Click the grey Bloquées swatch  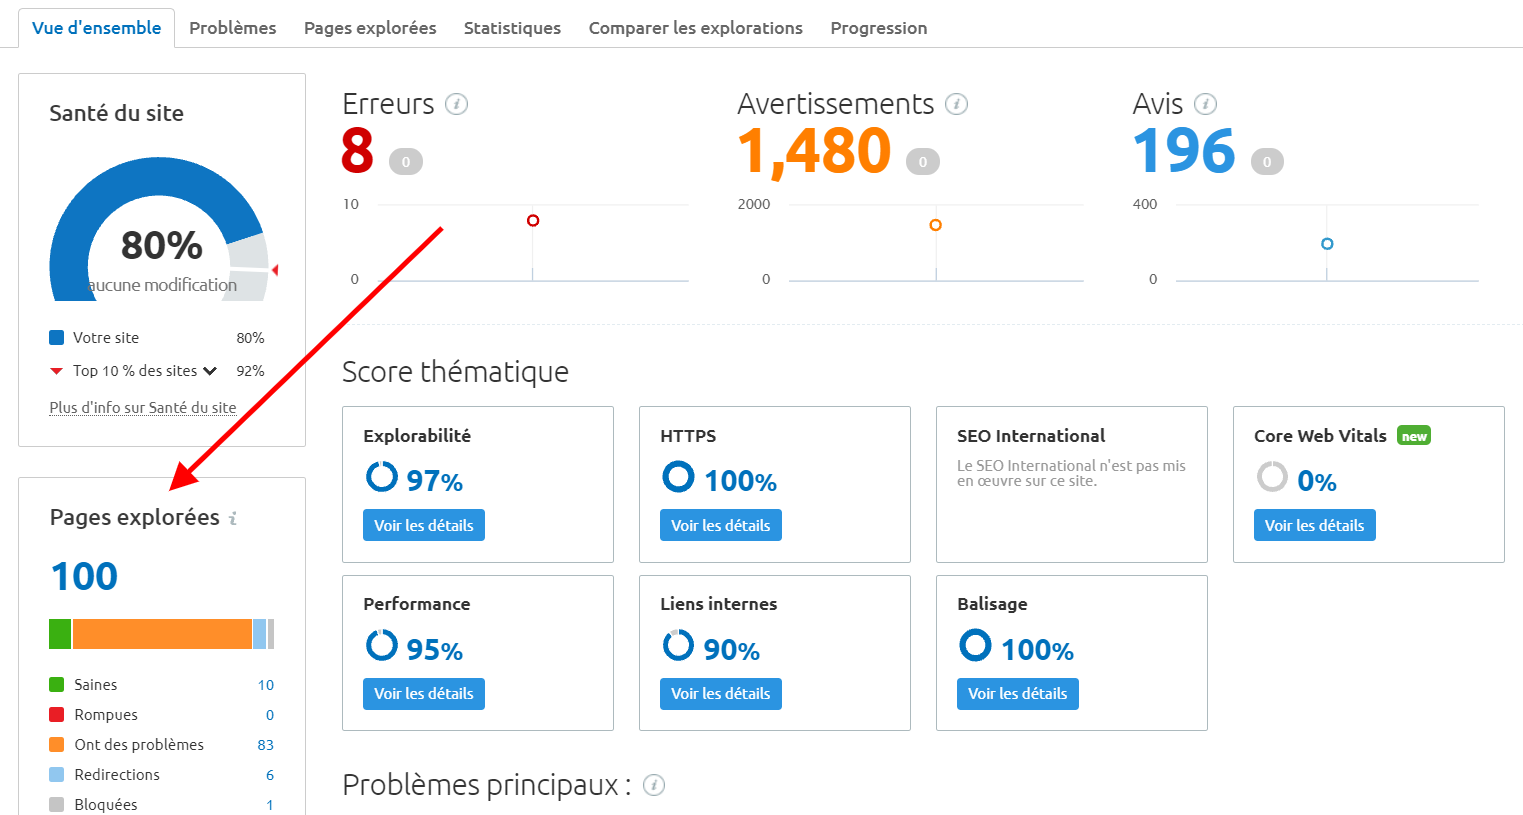(x=57, y=805)
